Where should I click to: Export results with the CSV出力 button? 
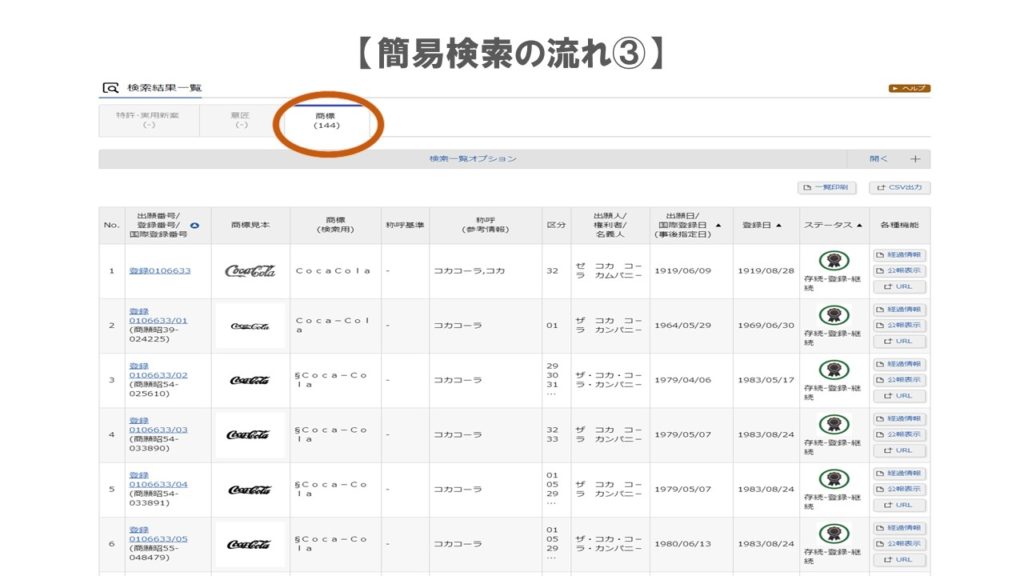pos(900,187)
